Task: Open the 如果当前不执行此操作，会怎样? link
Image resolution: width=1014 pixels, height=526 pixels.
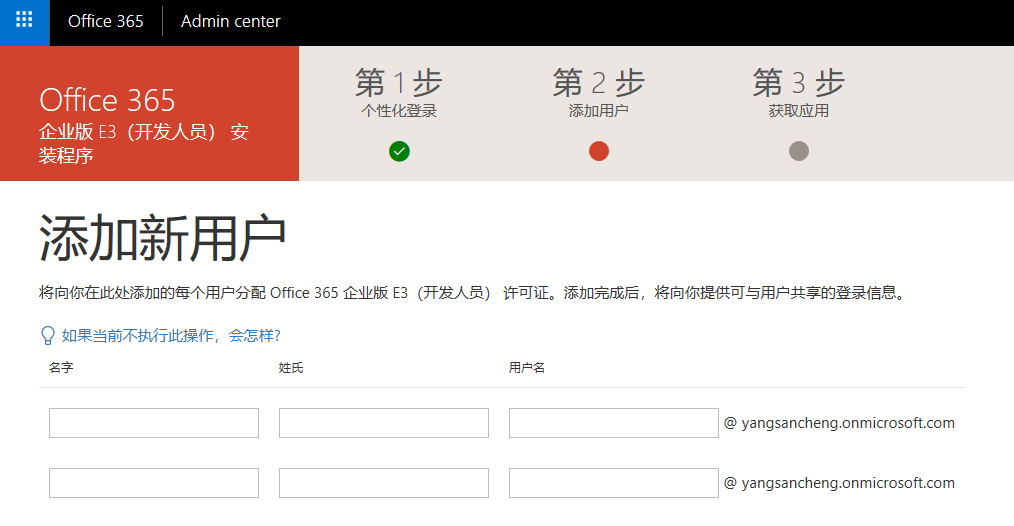Action: pos(171,335)
